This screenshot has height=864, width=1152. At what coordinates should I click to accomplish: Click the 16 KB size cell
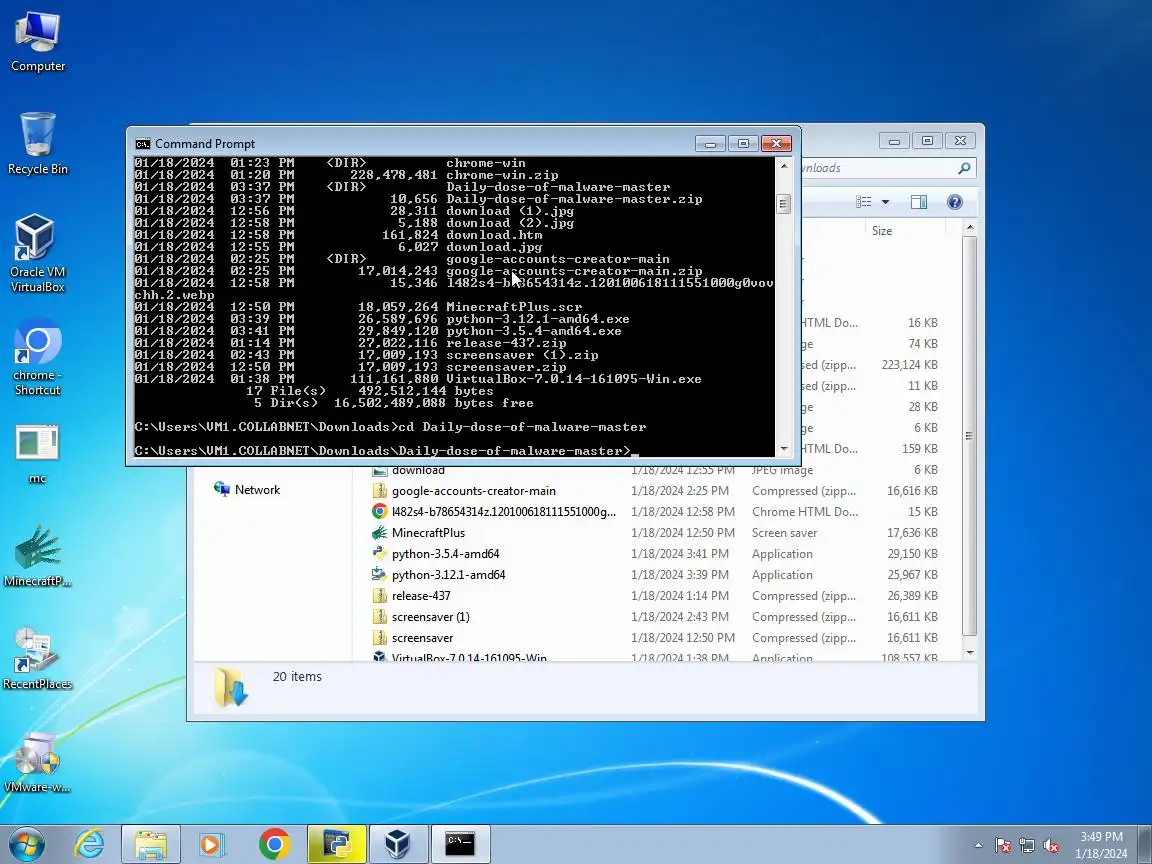point(923,323)
